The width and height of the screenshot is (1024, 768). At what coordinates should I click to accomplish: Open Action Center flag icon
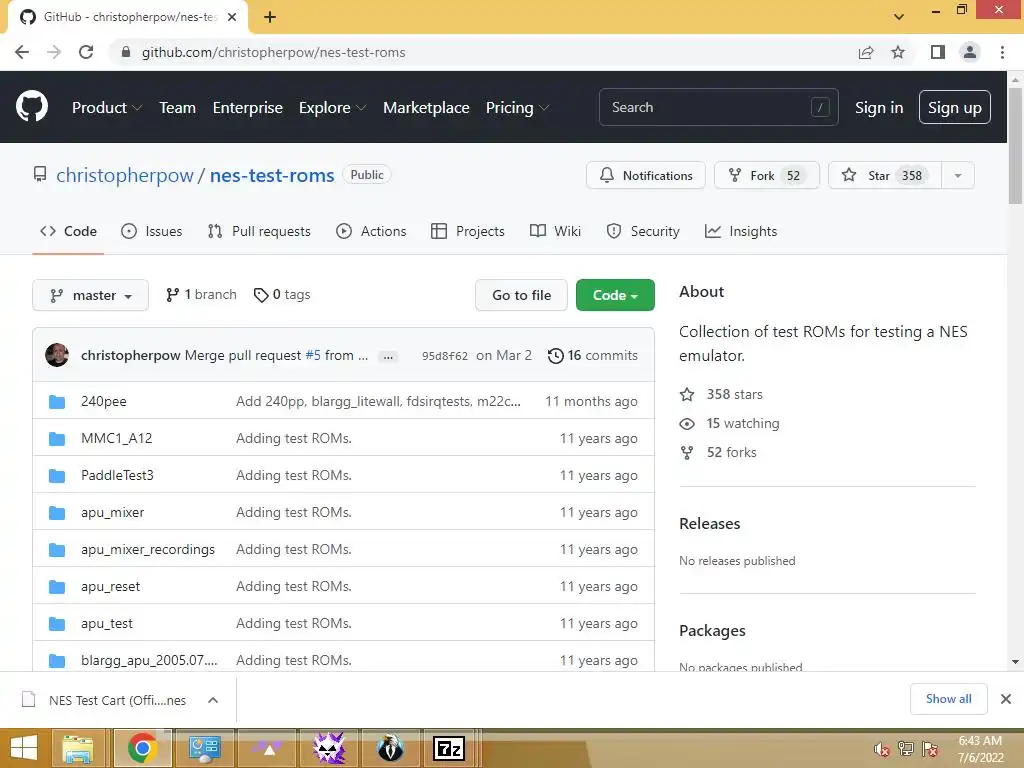pyautogui.click(x=930, y=749)
